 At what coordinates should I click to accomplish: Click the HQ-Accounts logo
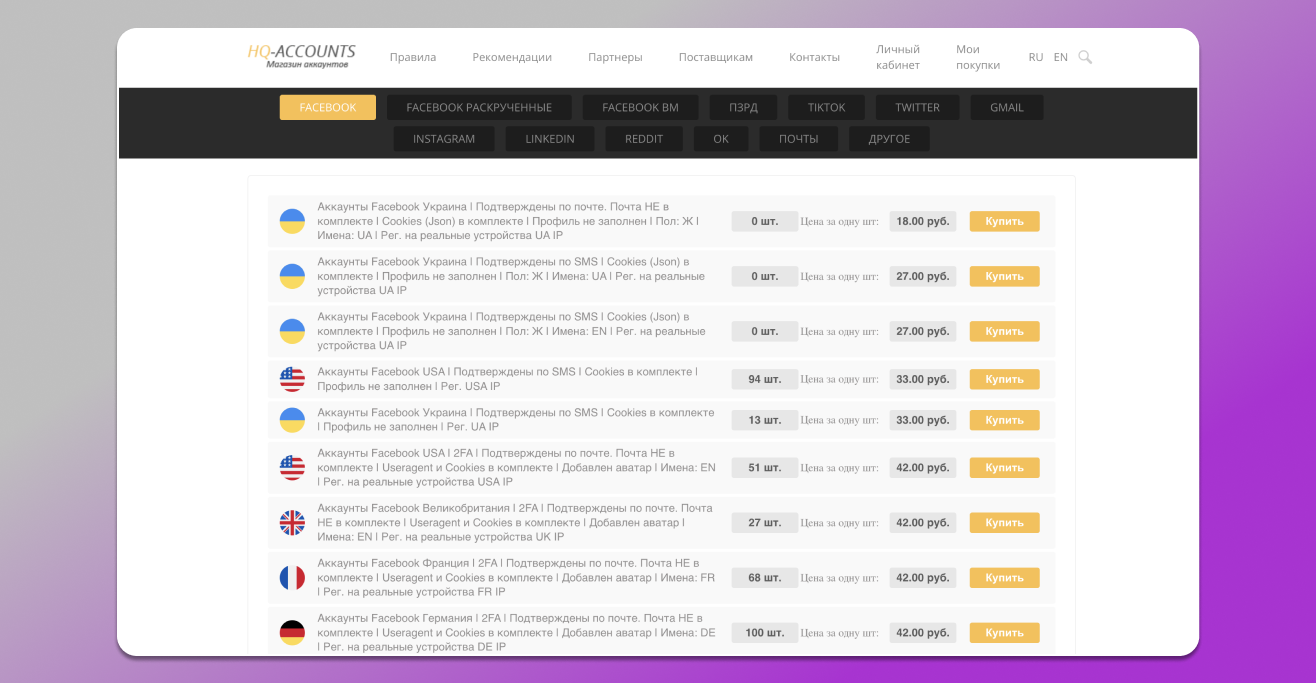301,56
